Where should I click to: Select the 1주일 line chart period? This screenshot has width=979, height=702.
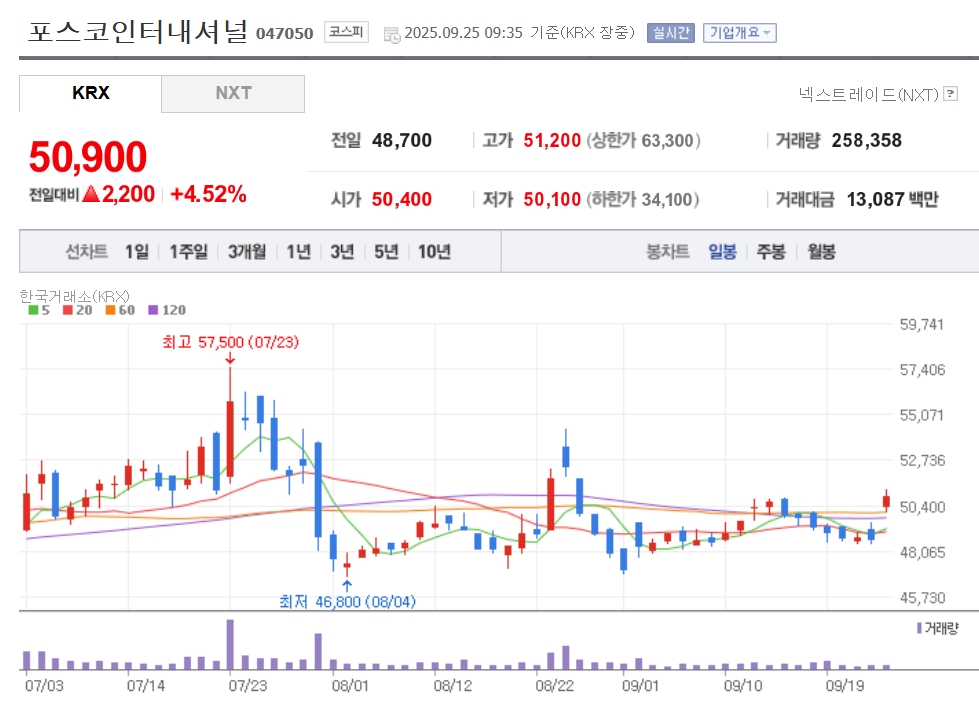click(189, 252)
